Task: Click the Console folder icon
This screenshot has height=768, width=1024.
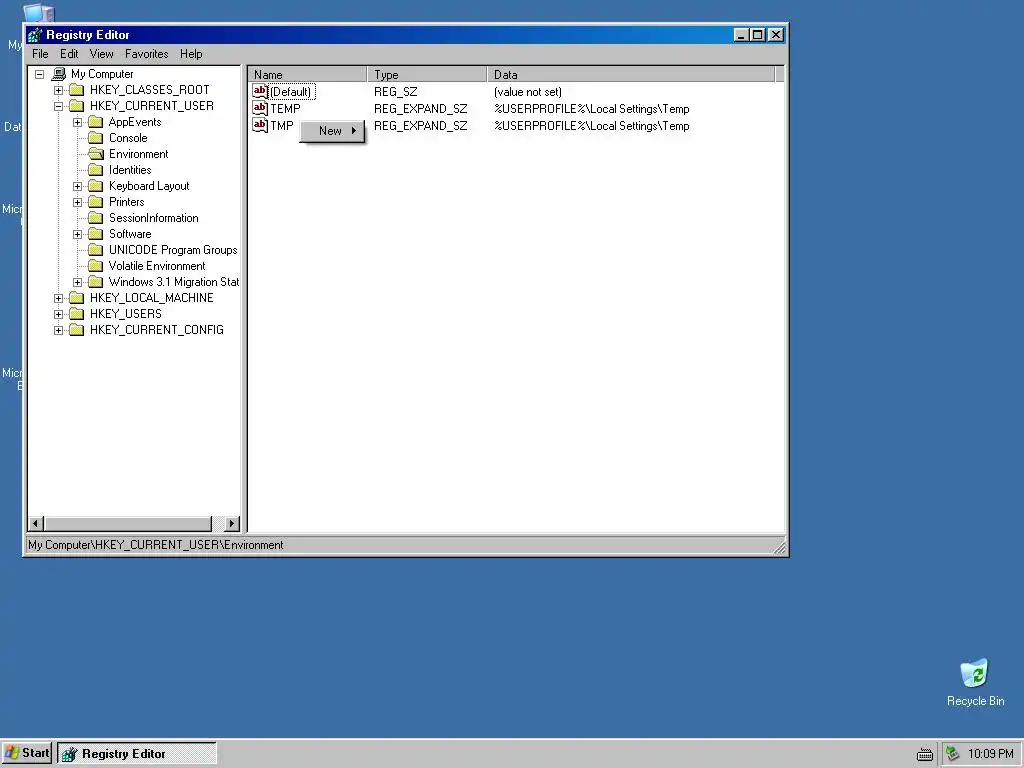Action: 95,138
